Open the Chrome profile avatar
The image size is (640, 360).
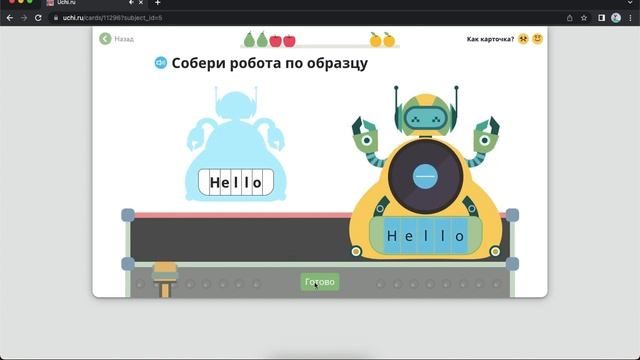(616, 18)
